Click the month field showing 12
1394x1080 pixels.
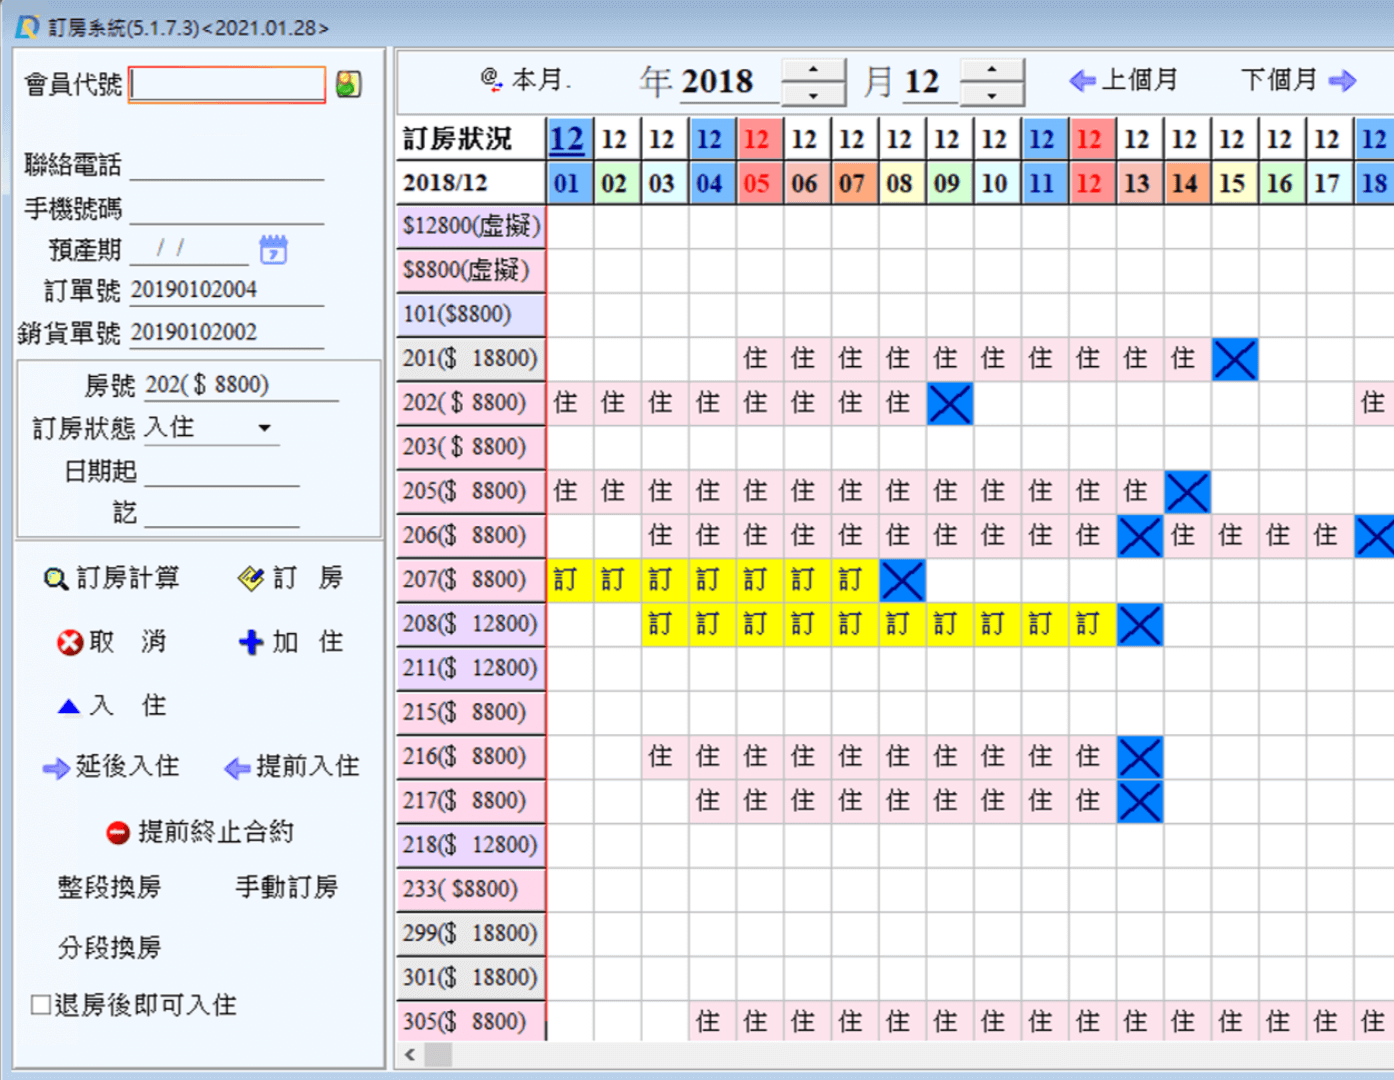click(929, 82)
